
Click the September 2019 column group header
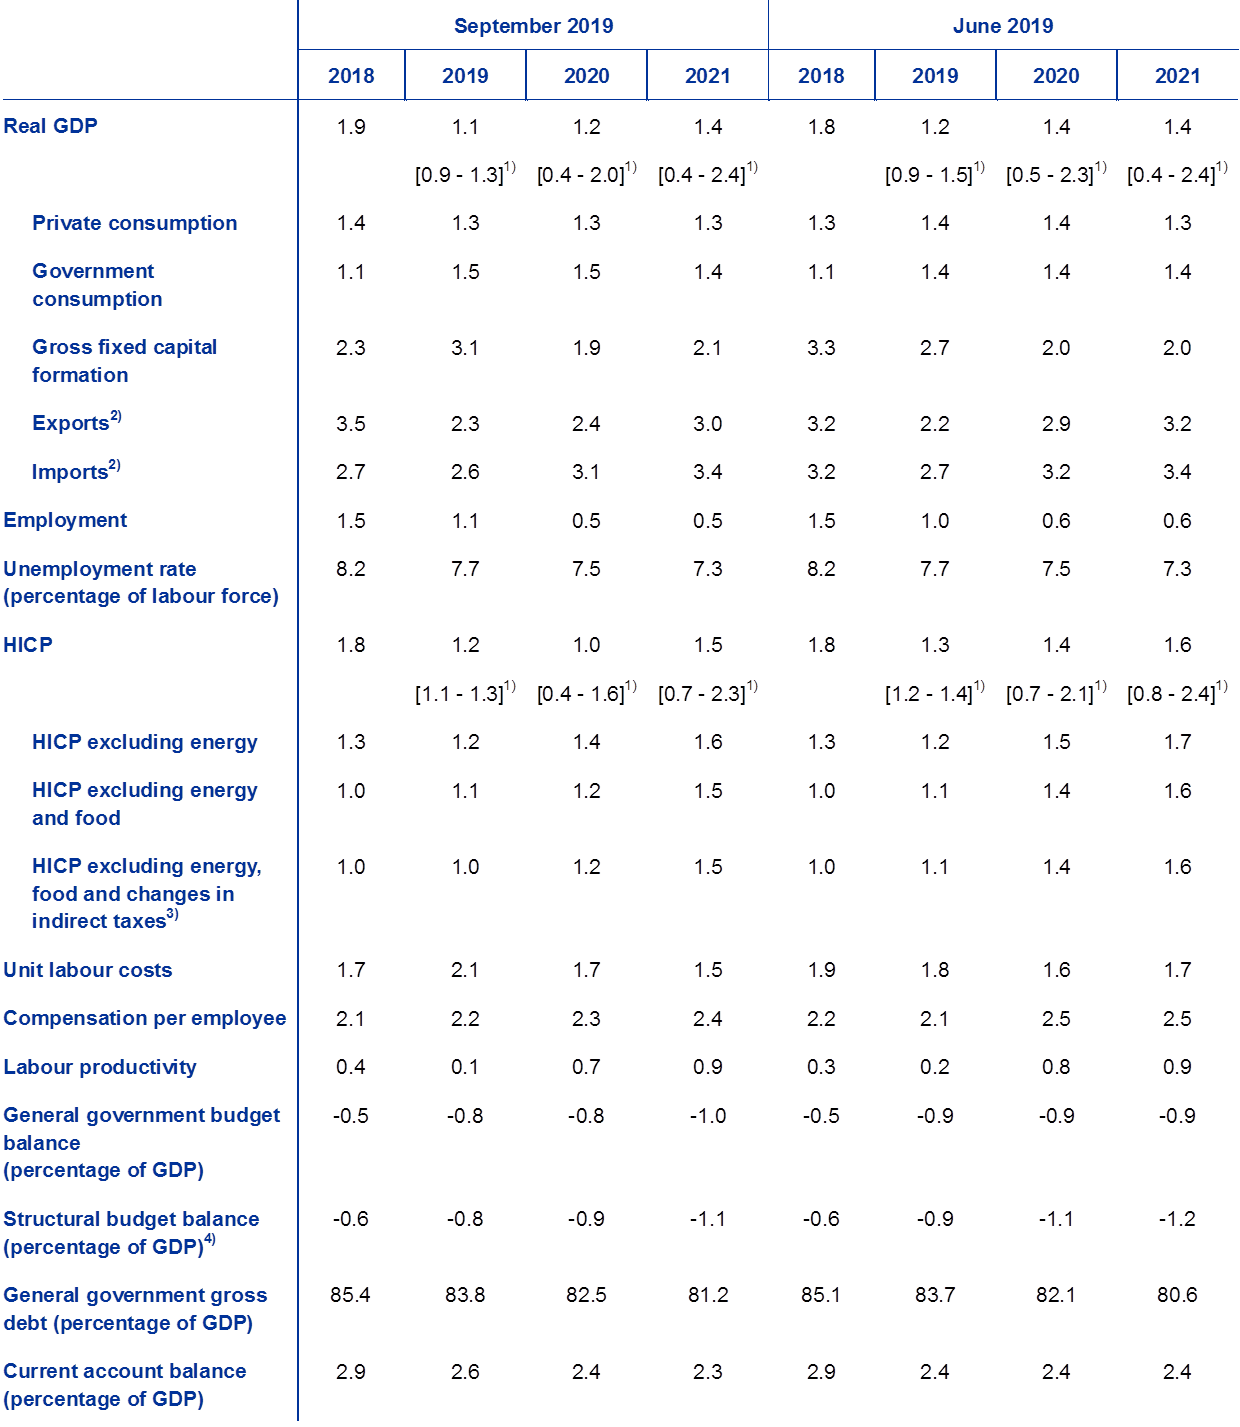(x=533, y=26)
